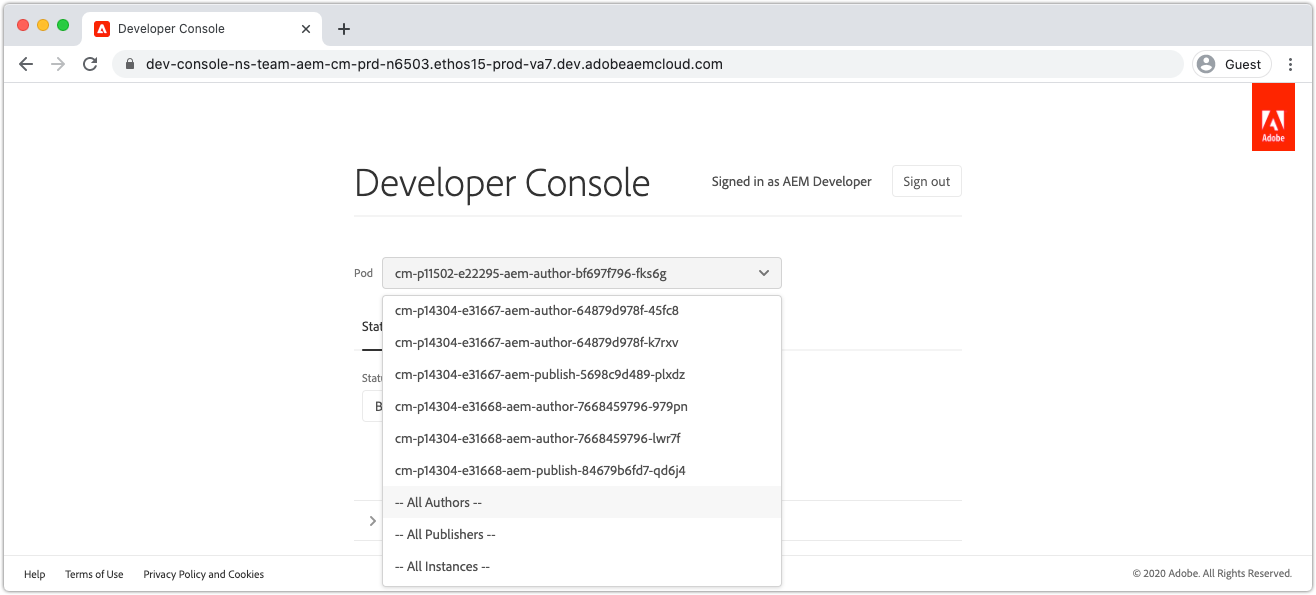Expand the collapsed section chevron
This screenshot has width=1316, height=595.
click(x=373, y=520)
